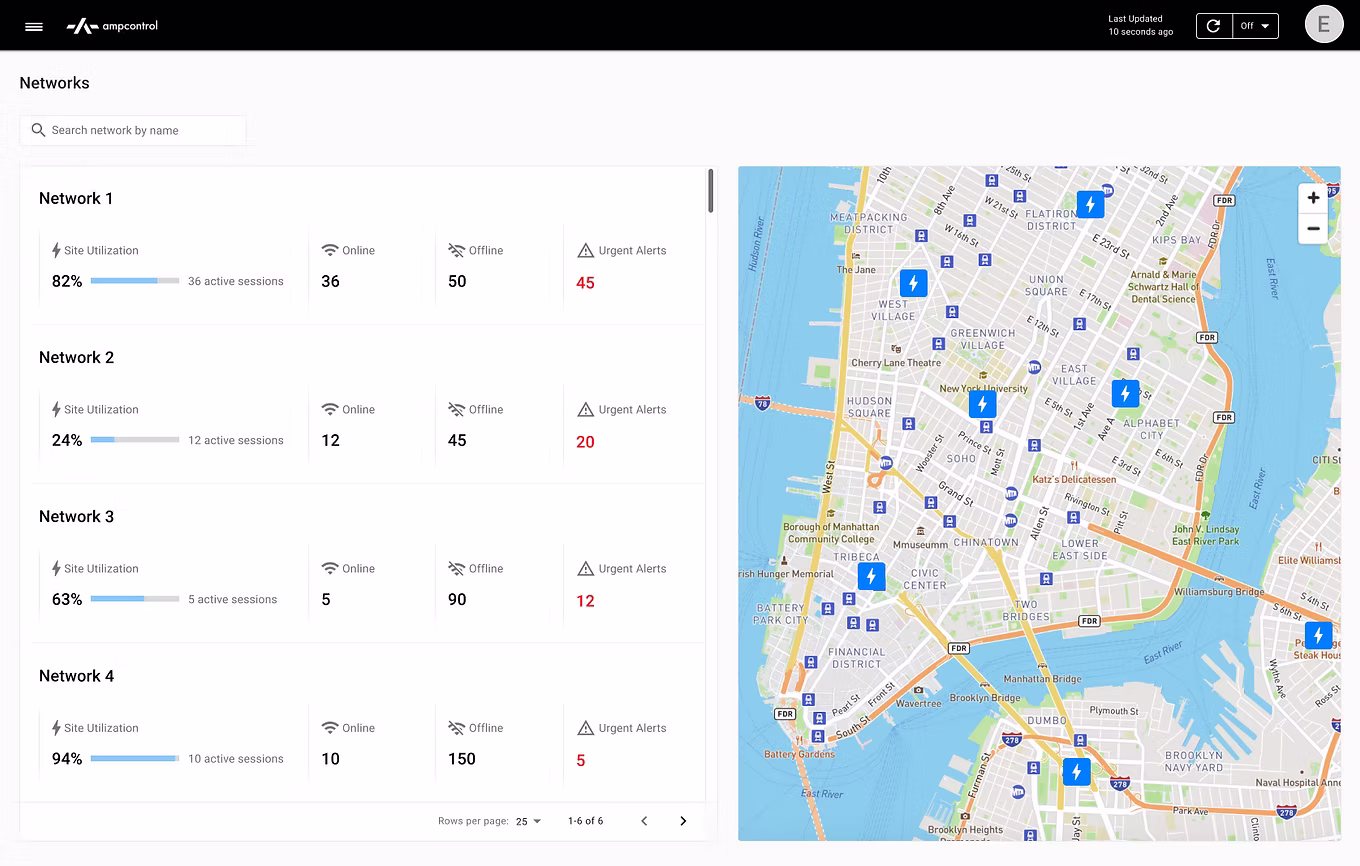Go to the previous page of networks
Viewport: 1360px width, 866px height.
(x=644, y=821)
